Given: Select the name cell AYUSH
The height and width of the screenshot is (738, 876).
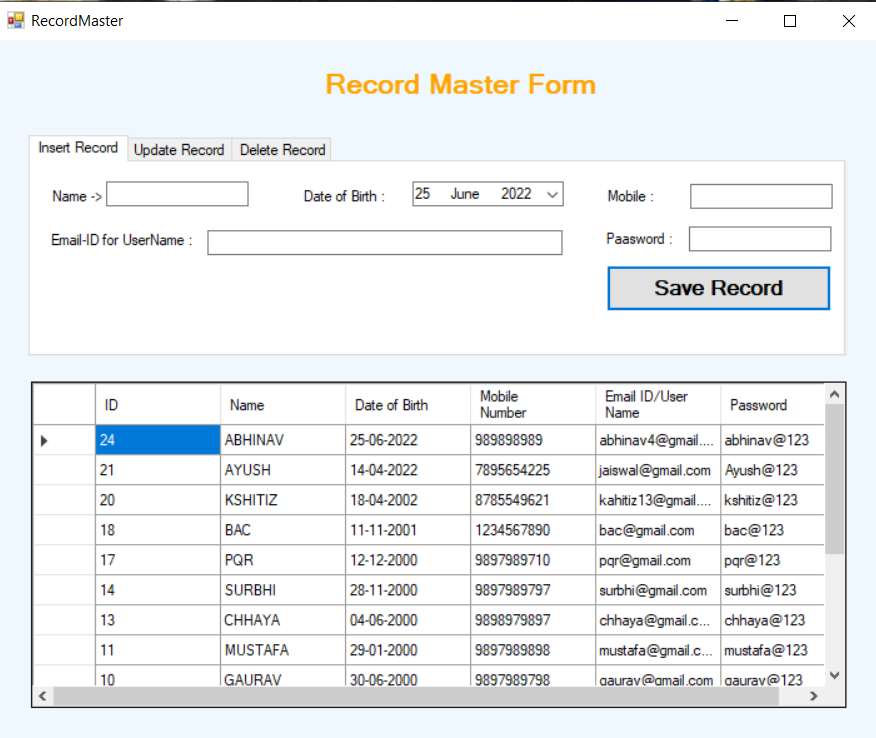Looking at the screenshot, I should tap(283, 470).
